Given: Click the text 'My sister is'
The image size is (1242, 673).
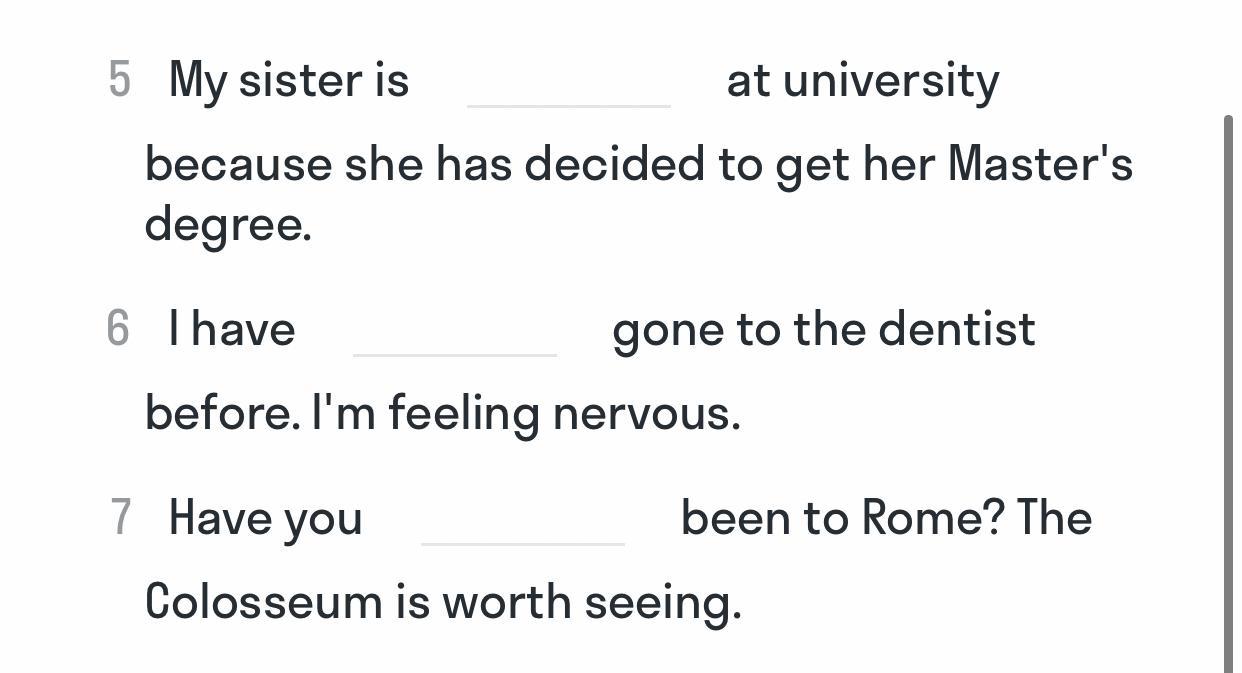Looking at the screenshot, I should [x=289, y=80].
